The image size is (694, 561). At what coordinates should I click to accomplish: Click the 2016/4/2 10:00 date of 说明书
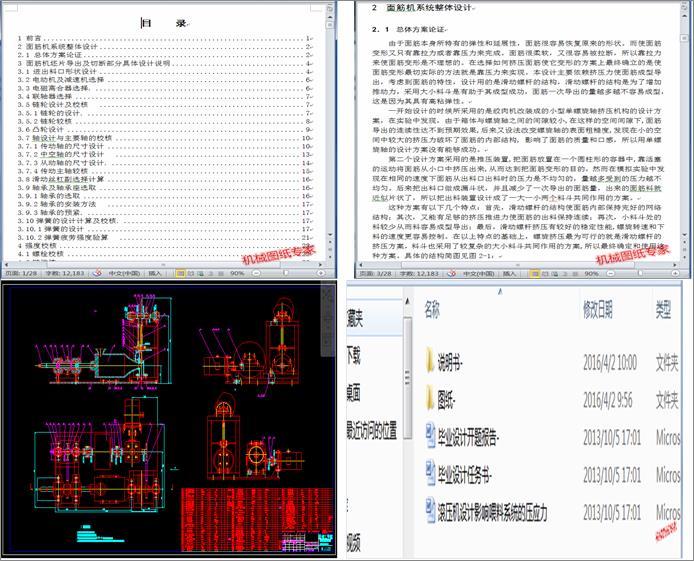coord(610,363)
